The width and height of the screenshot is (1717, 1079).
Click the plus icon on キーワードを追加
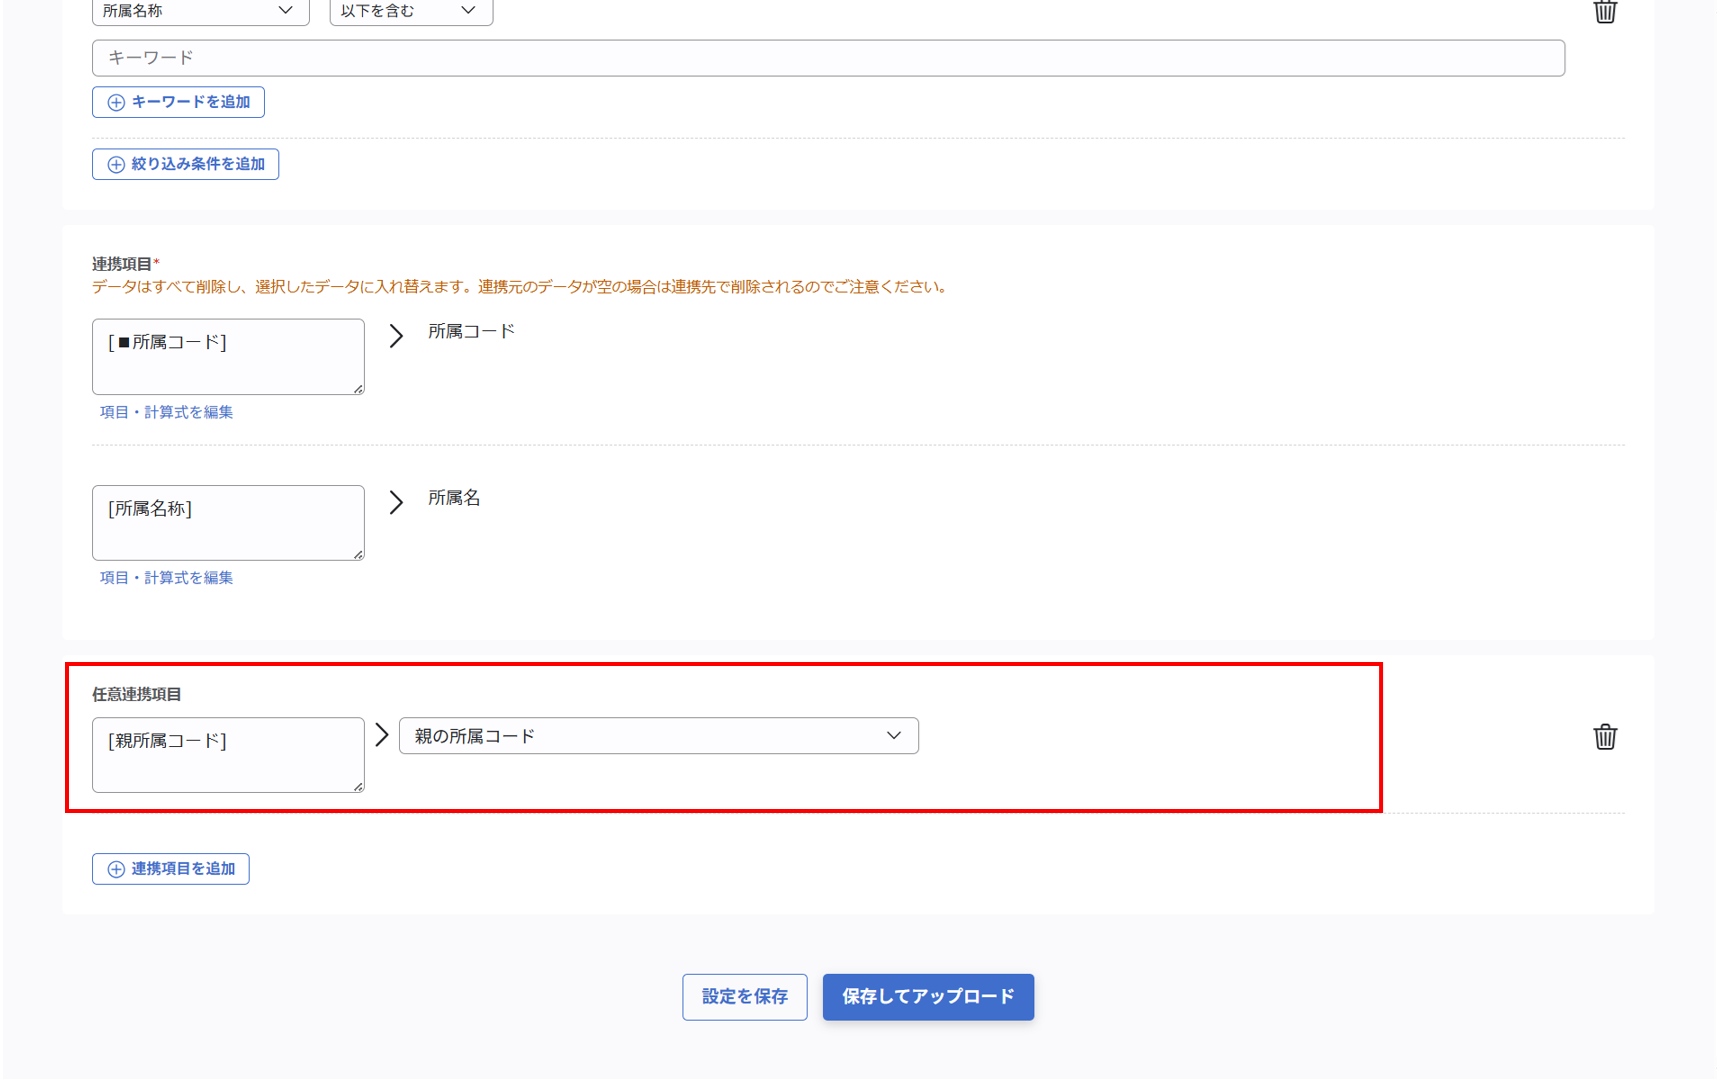(x=115, y=101)
